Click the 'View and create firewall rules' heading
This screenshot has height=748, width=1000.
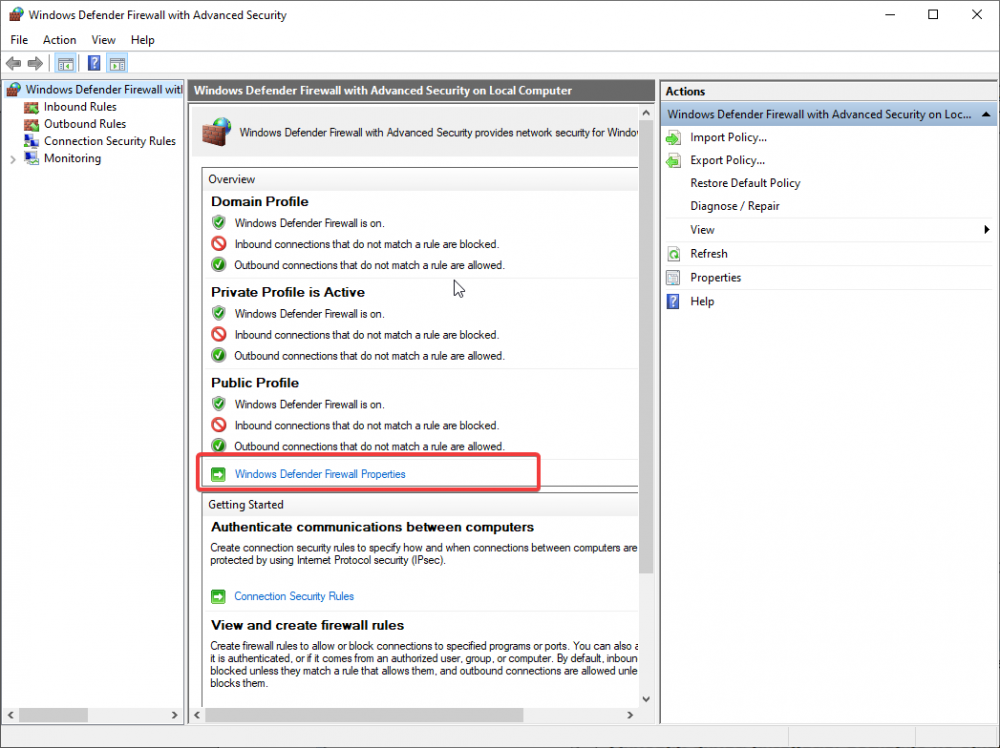pos(307,625)
